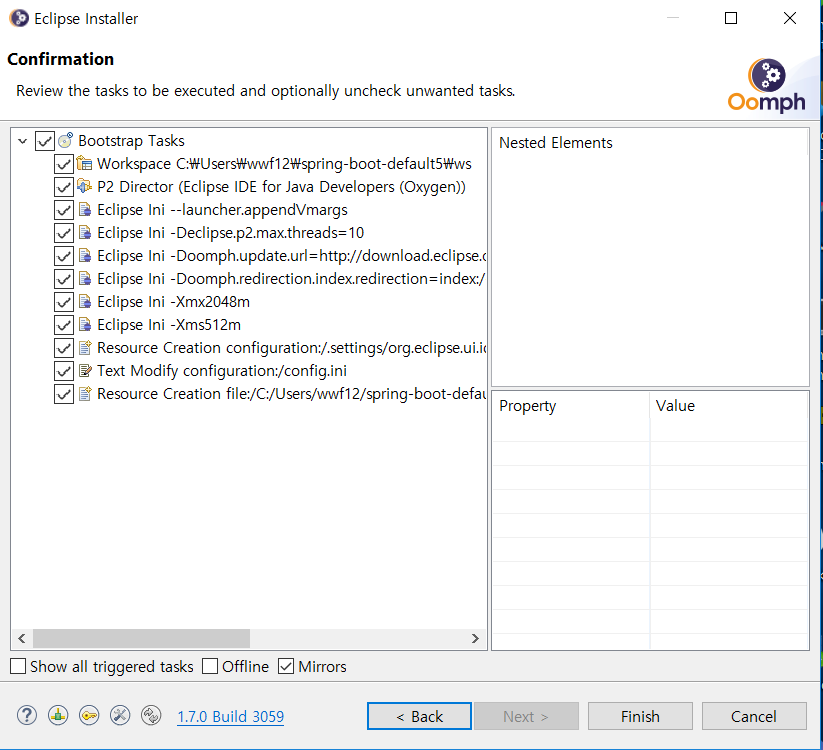Collapse the Bootstrap Tasks tree node
823x750 pixels.
[x=23, y=141]
